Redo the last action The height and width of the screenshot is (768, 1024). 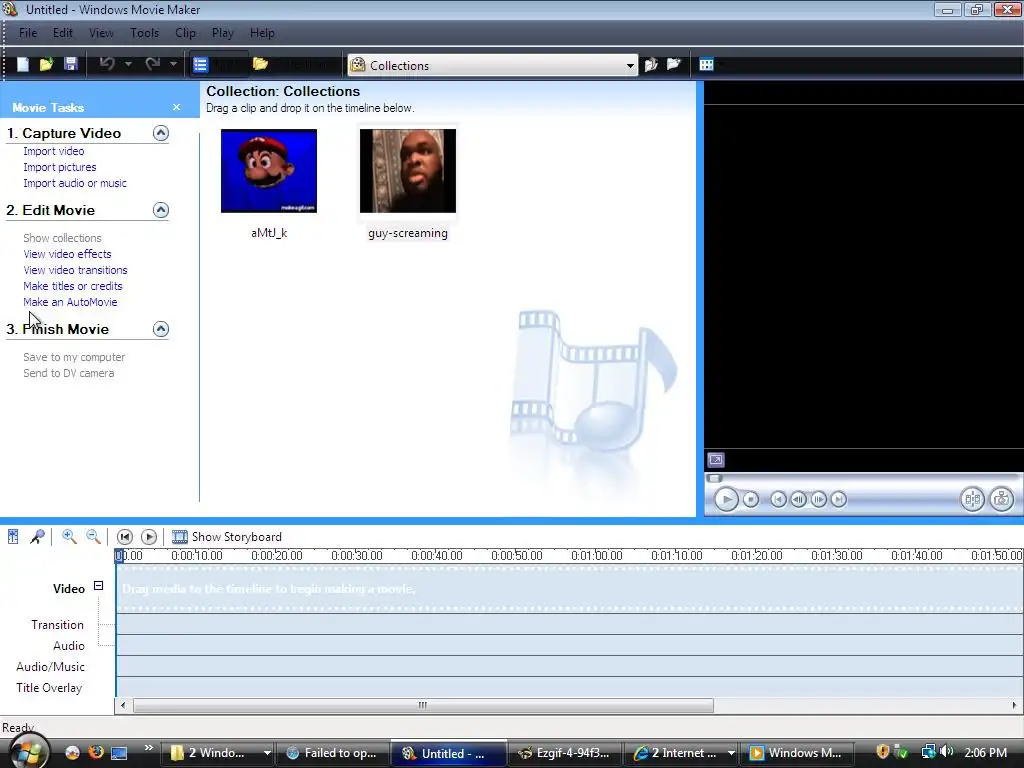152,64
